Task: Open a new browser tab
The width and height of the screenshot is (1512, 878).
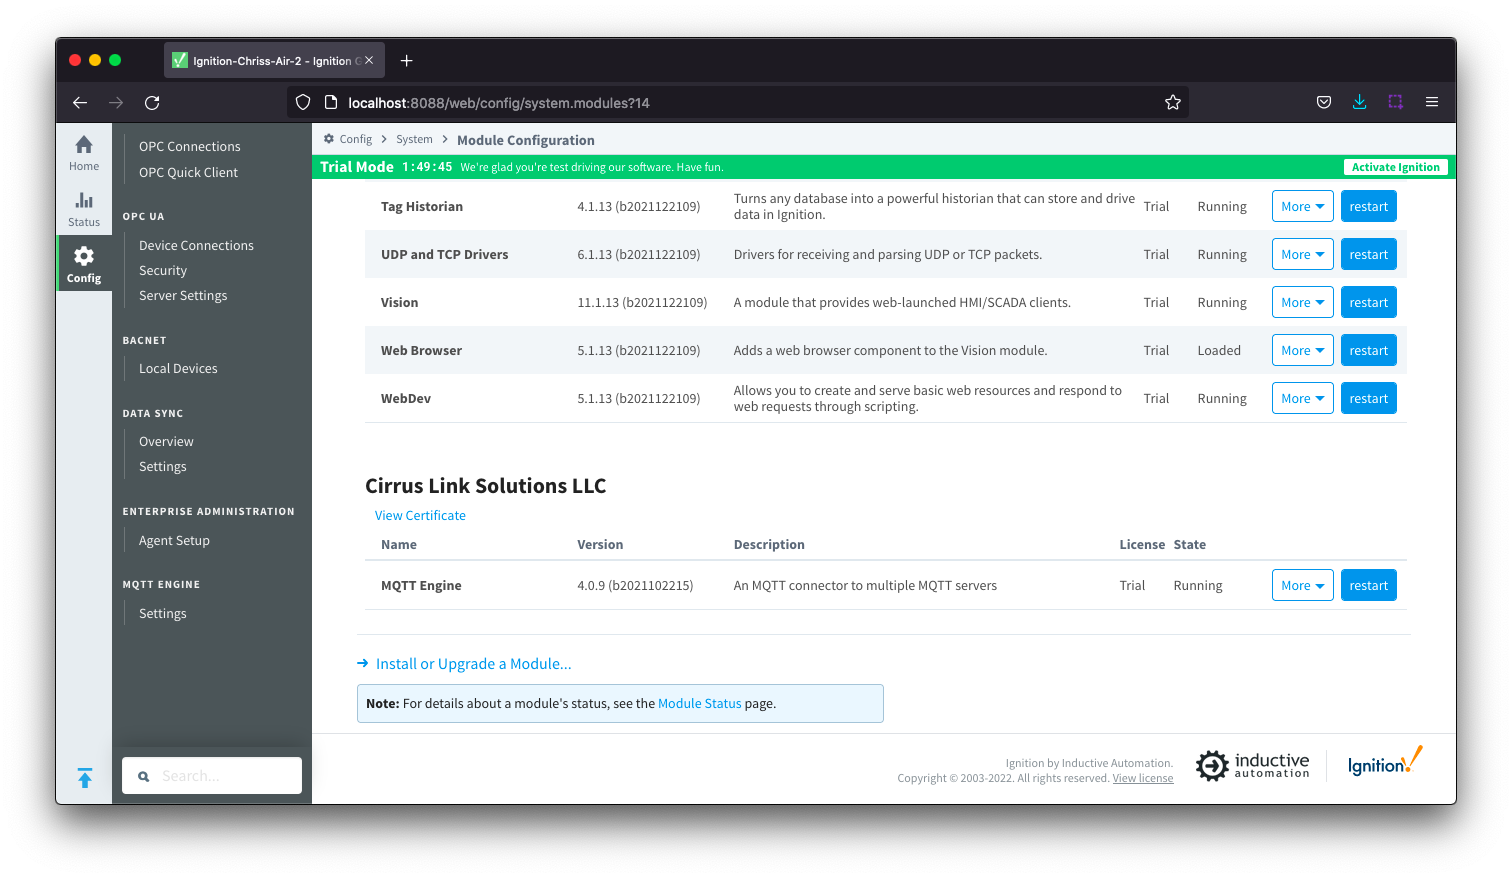Action: coord(406,61)
